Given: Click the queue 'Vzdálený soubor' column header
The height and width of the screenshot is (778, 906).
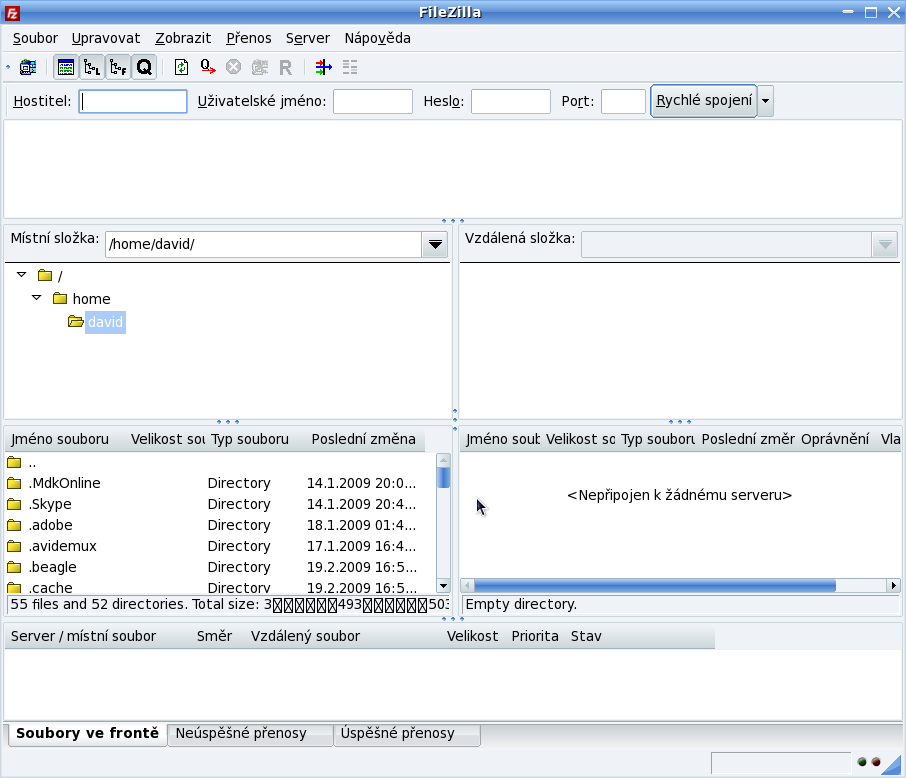Looking at the screenshot, I should (305, 636).
